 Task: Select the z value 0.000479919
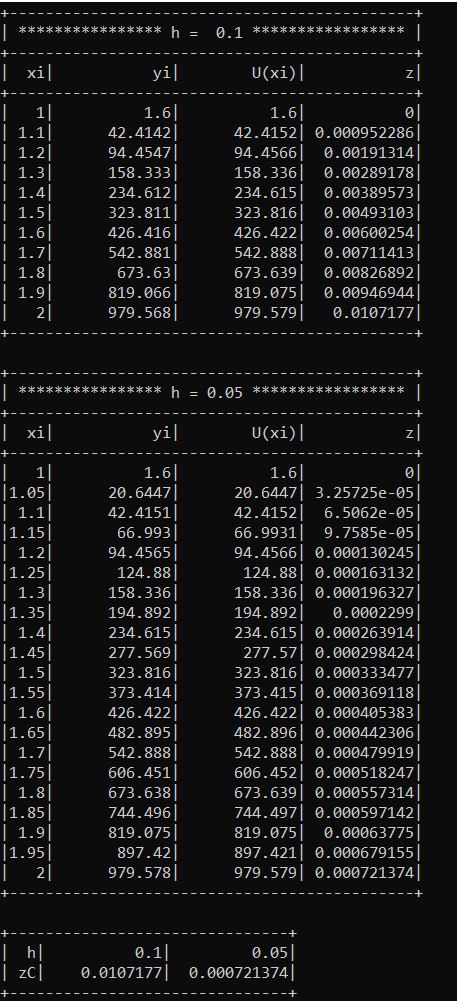tap(365, 753)
